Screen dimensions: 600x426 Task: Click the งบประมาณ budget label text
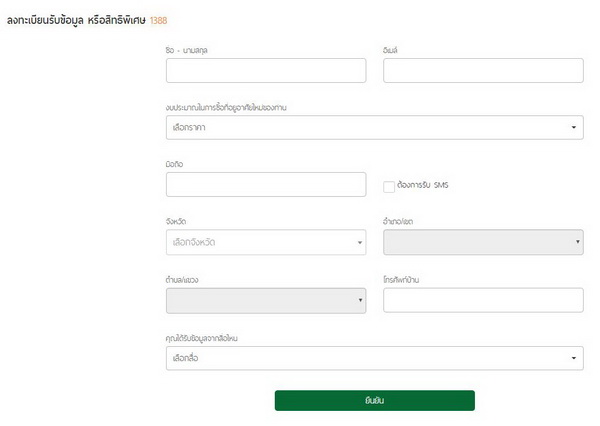[x=228, y=106]
